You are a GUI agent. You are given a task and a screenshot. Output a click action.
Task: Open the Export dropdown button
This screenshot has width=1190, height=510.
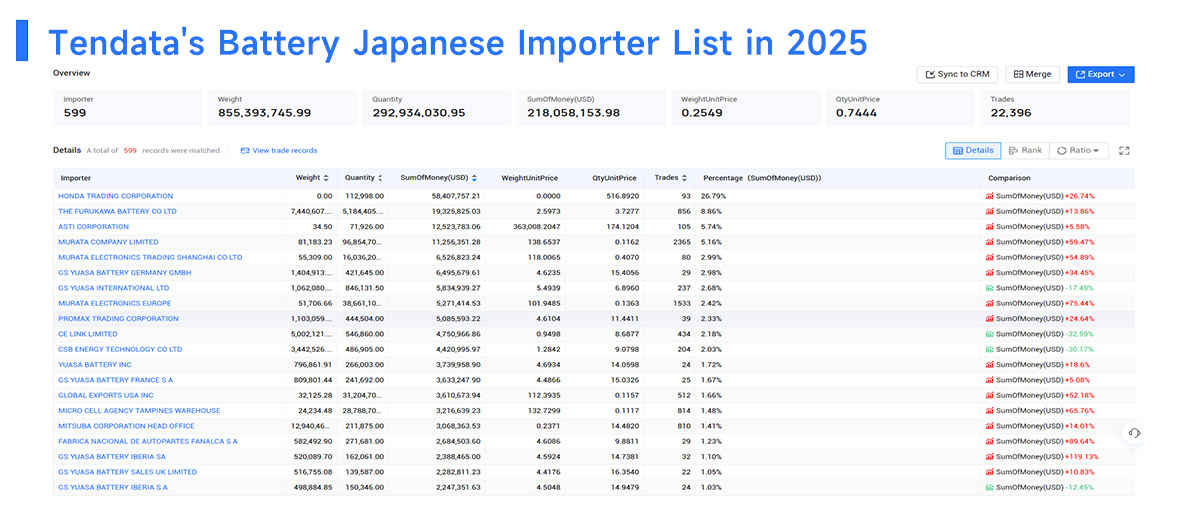pos(1100,74)
